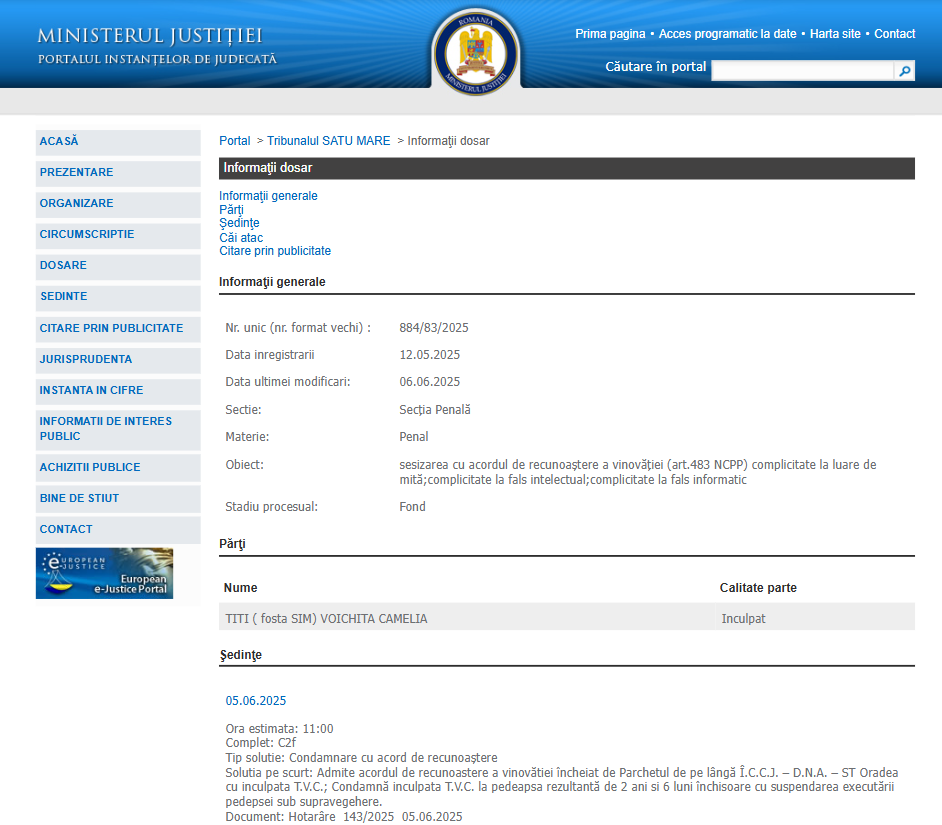Open Harta site link
942x825 pixels.
[x=835, y=34]
